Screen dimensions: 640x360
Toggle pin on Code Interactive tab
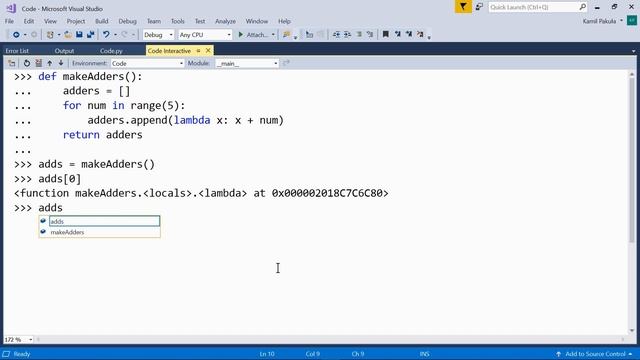198,51
